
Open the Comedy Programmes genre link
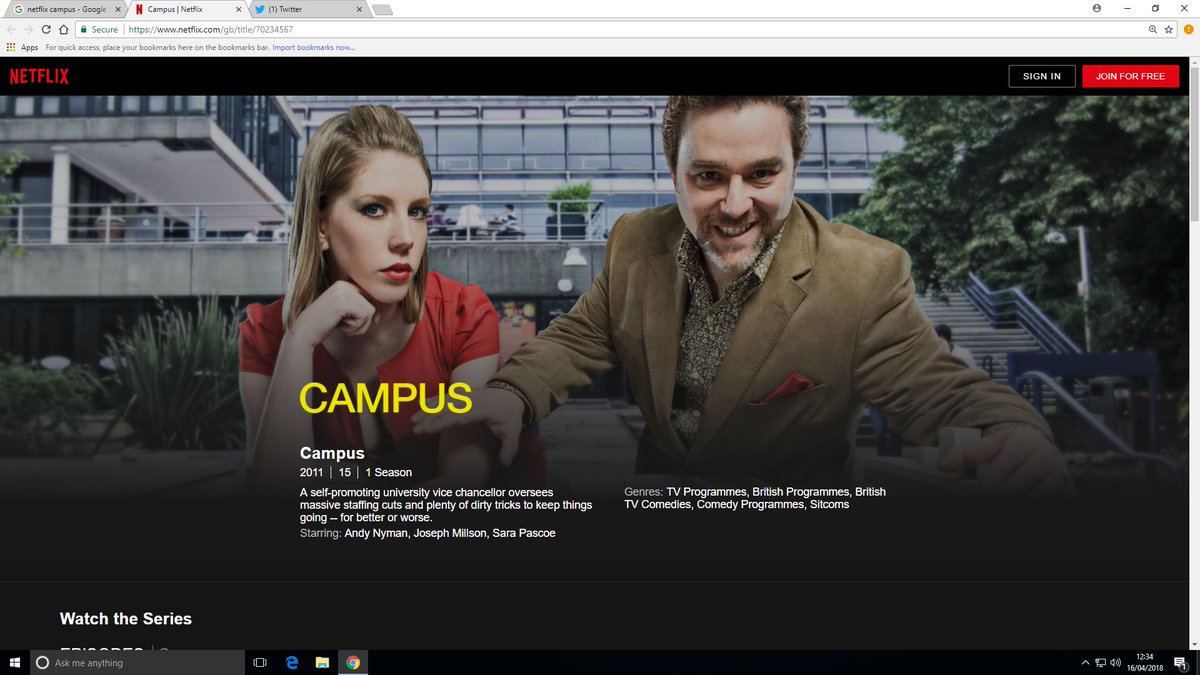click(x=750, y=505)
